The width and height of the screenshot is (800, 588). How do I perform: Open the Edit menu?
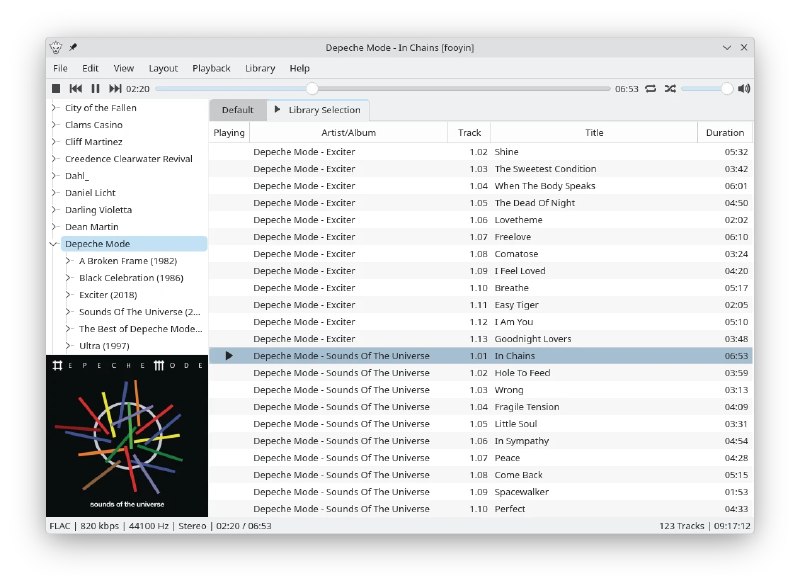click(x=90, y=68)
